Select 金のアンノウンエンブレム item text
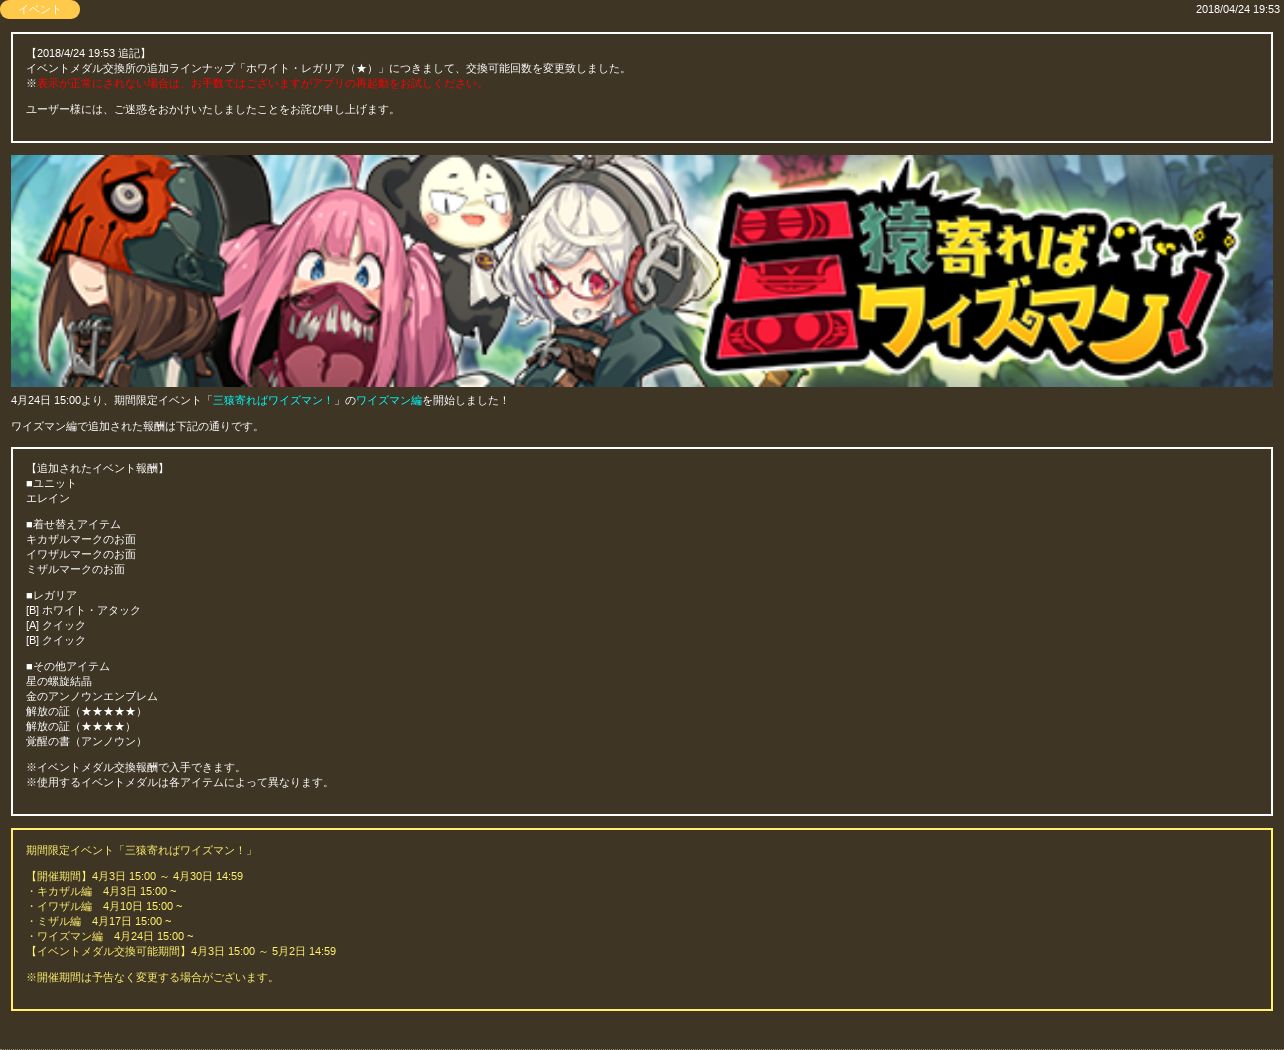Screen dimensions: 1284x1050 pos(92,697)
